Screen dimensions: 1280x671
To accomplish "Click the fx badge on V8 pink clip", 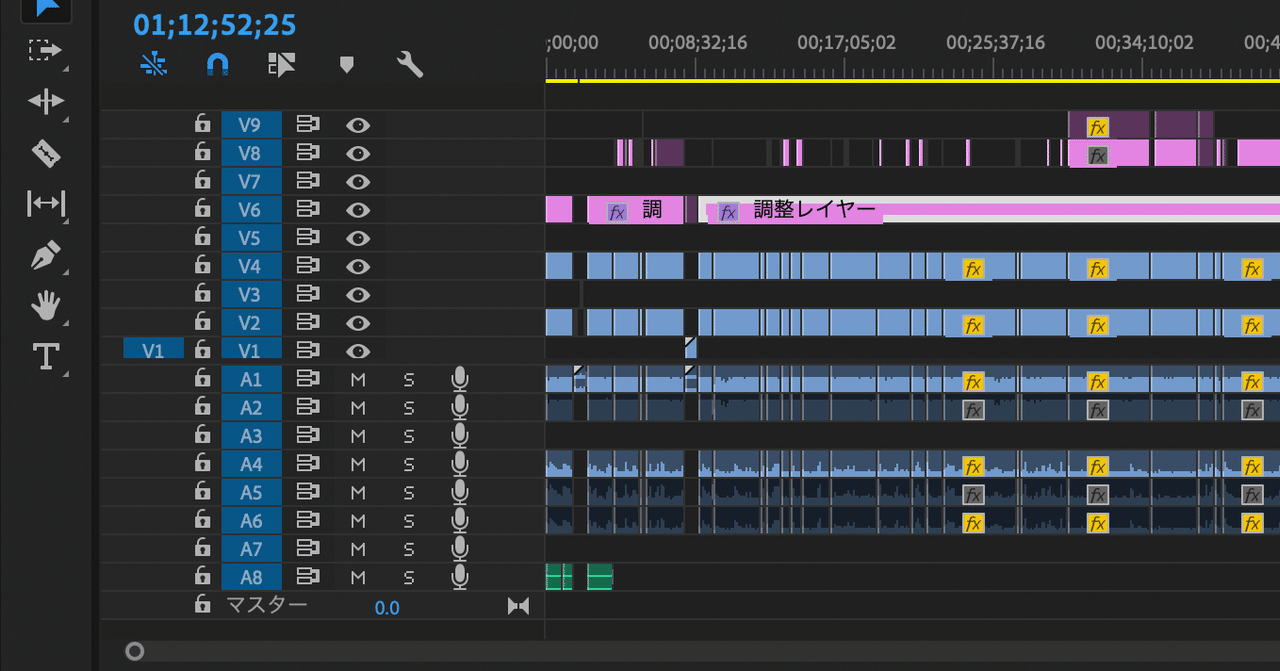I will pyautogui.click(x=1098, y=155).
